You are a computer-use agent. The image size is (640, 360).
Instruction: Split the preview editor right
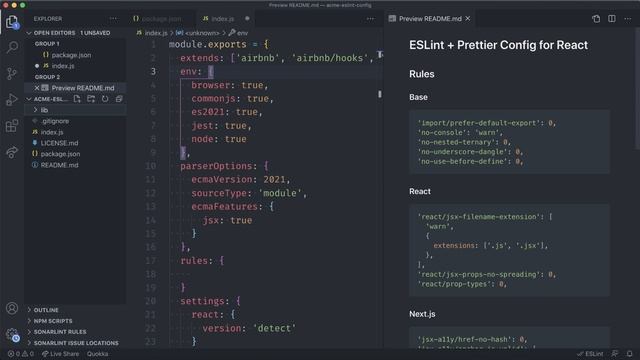click(x=611, y=19)
